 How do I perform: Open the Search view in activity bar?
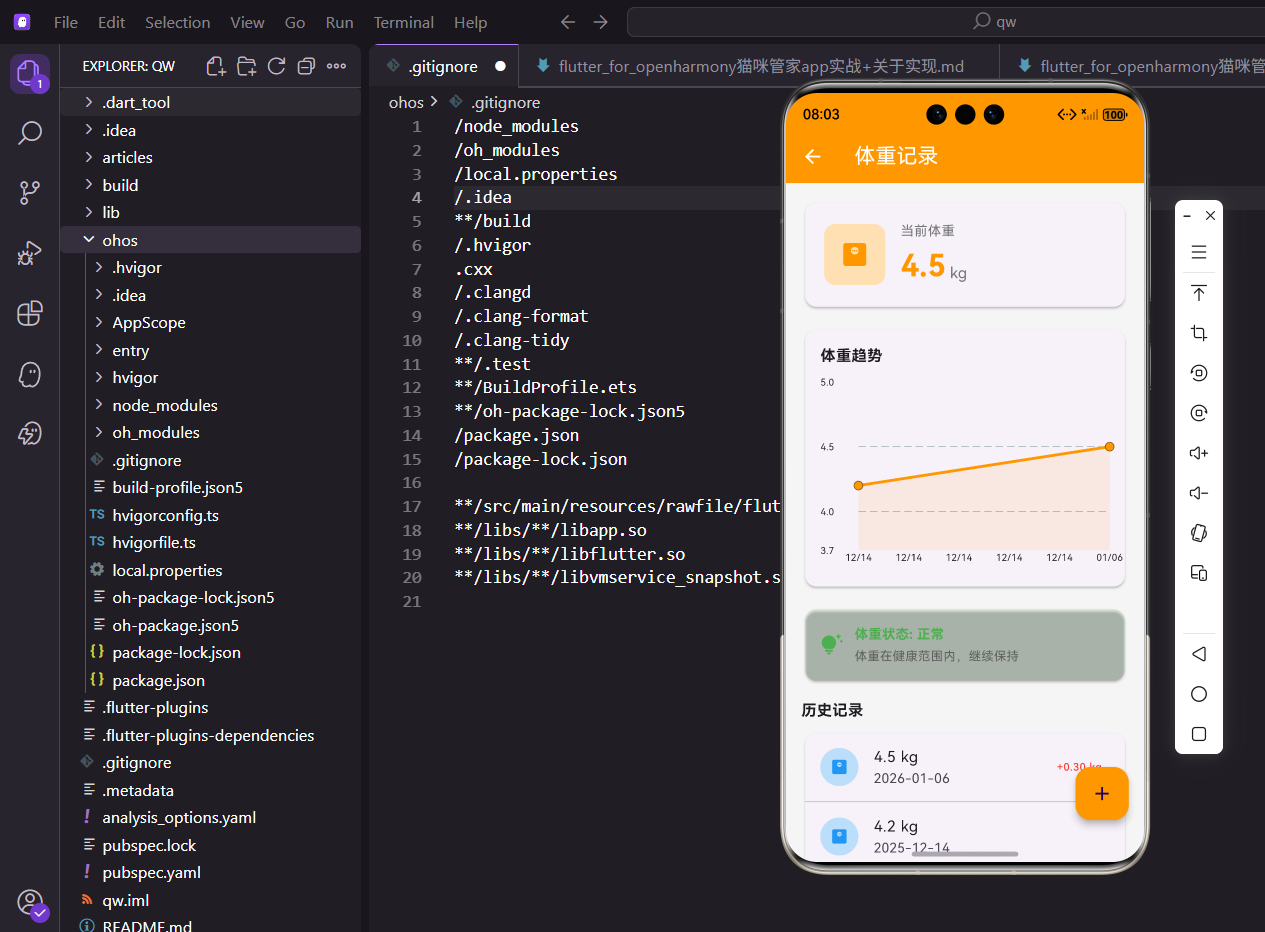[30, 133]
